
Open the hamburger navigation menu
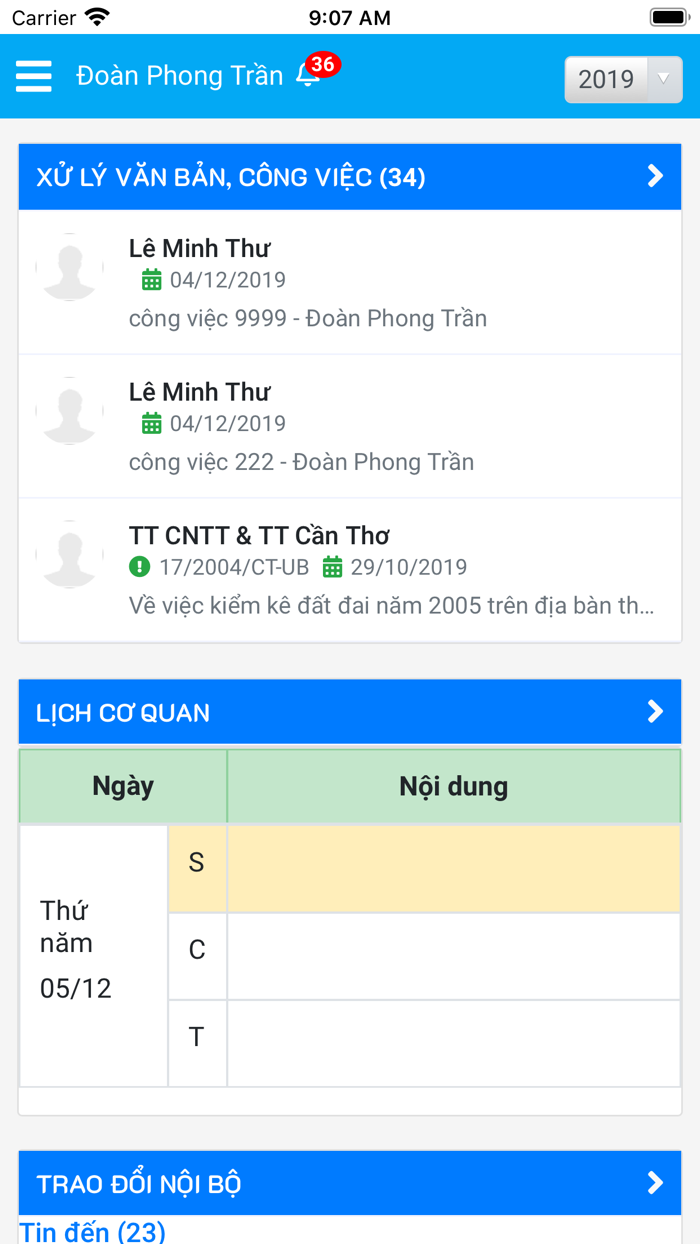coord(33,75)
